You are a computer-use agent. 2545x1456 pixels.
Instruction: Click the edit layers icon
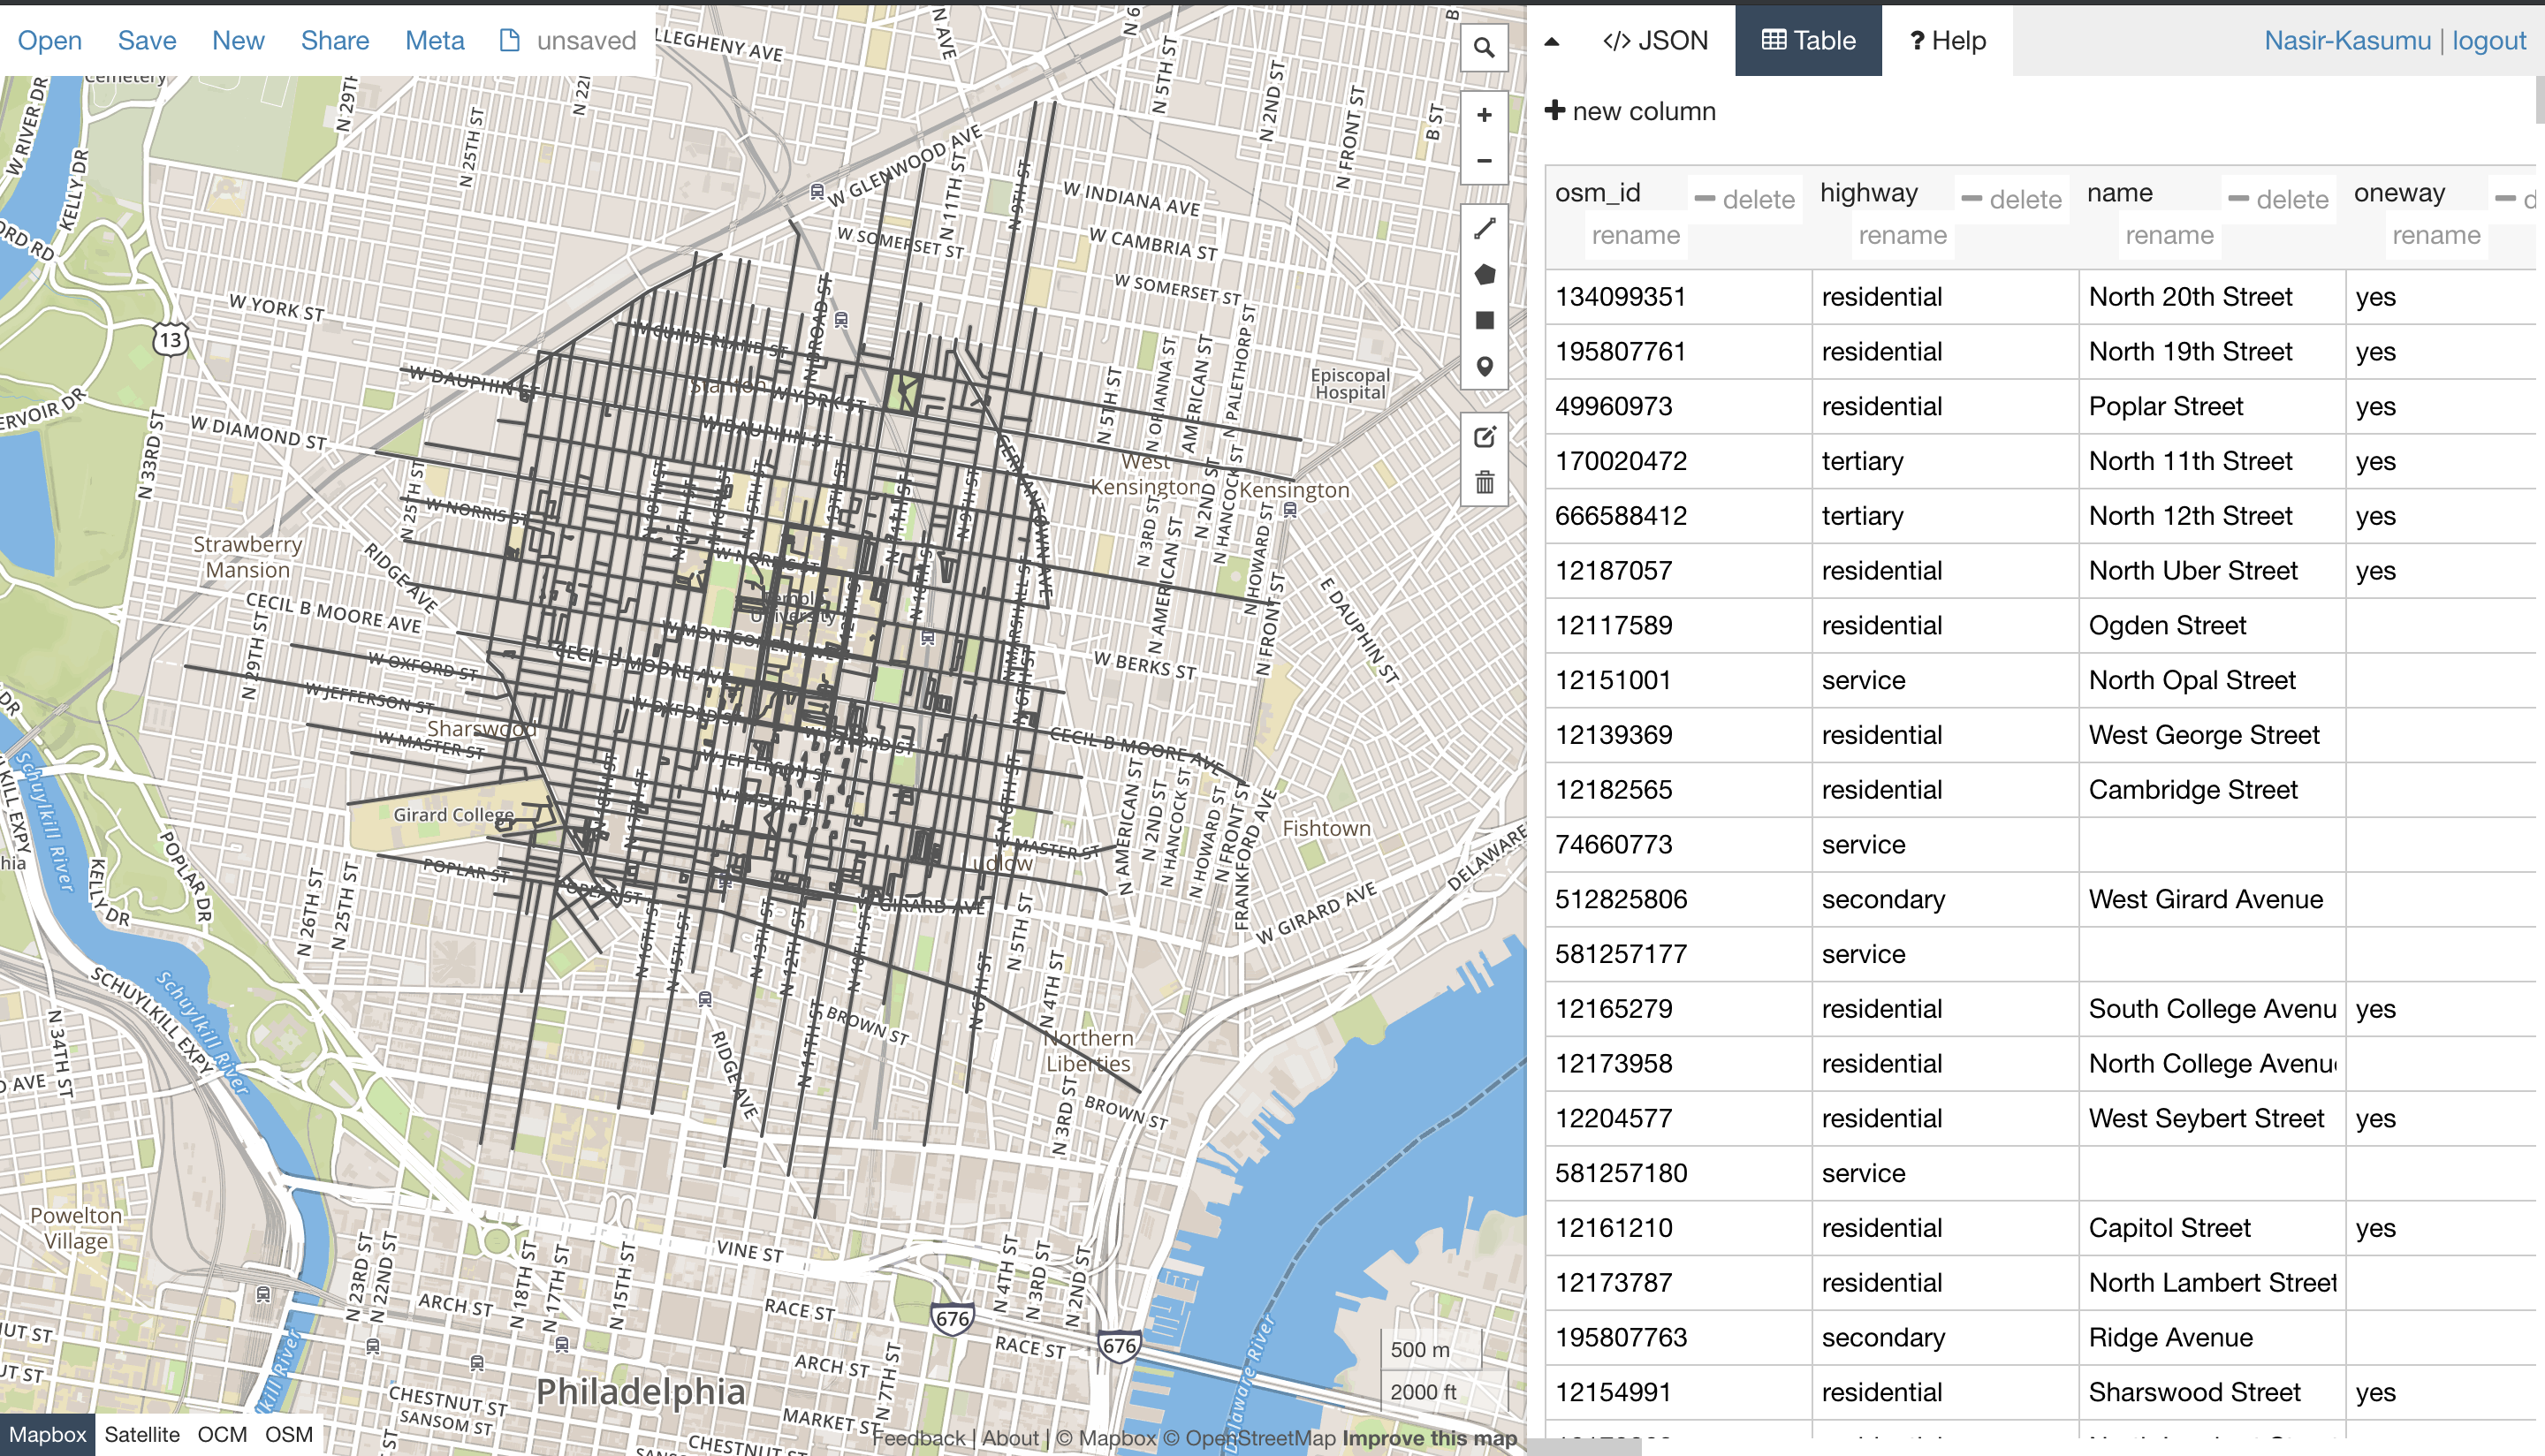pos(1484,437)
